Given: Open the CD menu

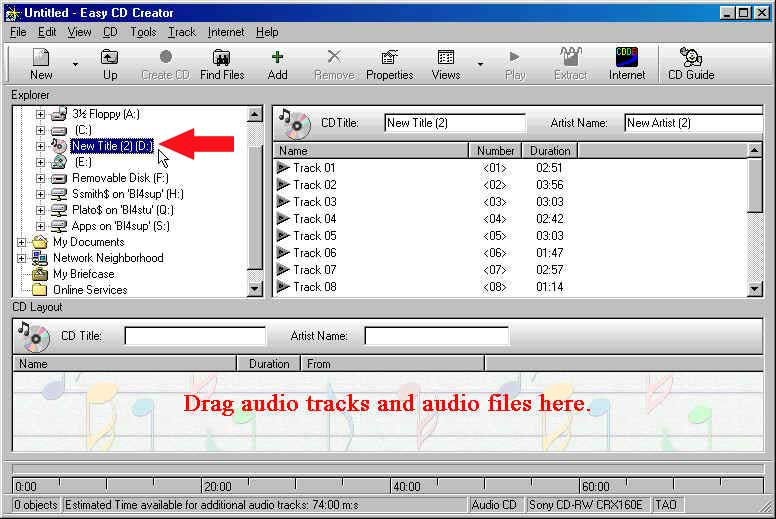Looking at the screenshot, I should (x=110, y=32).
